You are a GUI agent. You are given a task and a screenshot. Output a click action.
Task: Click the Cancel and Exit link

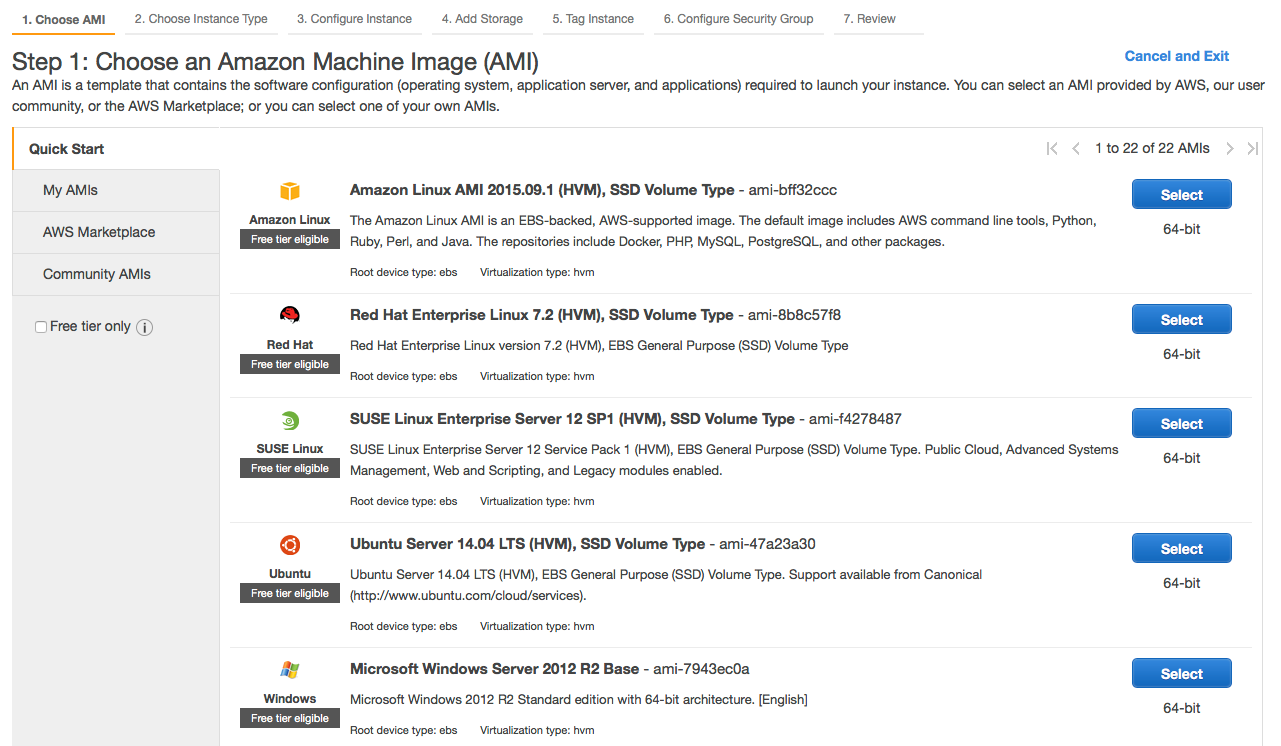1177,56
